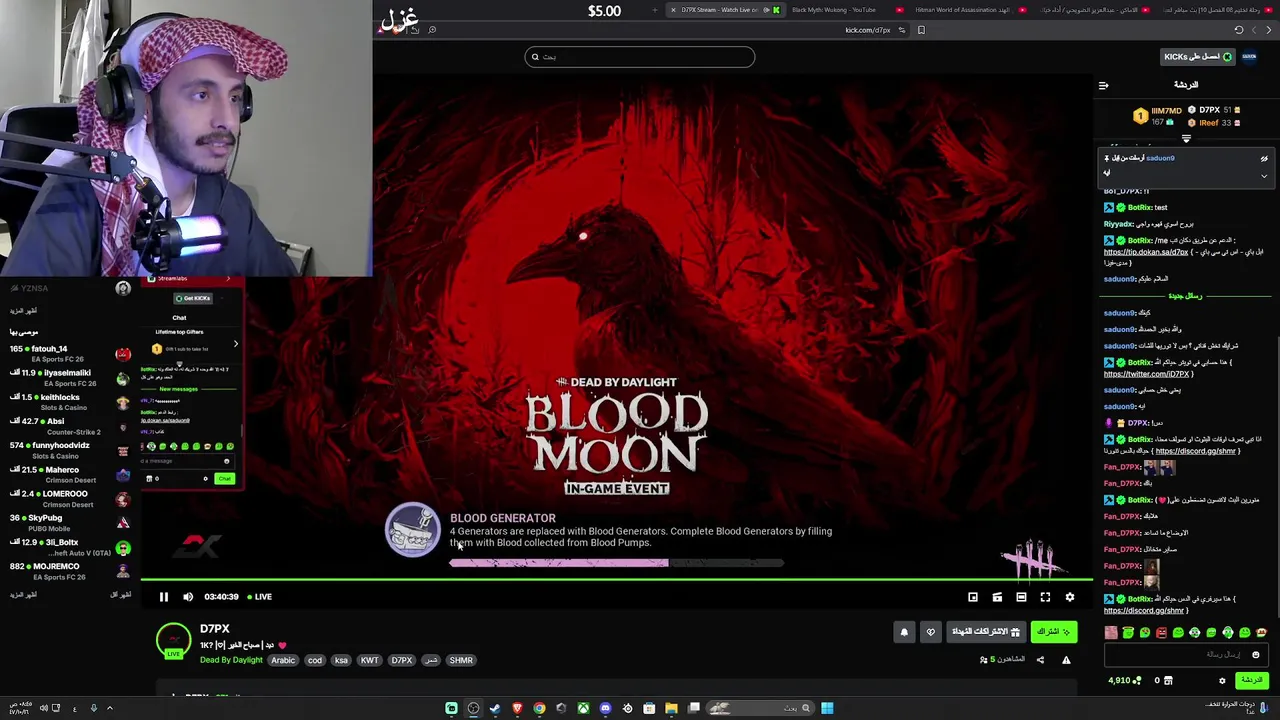Viewport: 1280px width, 720px height.
Task: Expand the gift leaderboard chevron
Action: [x=1186, y=139]
